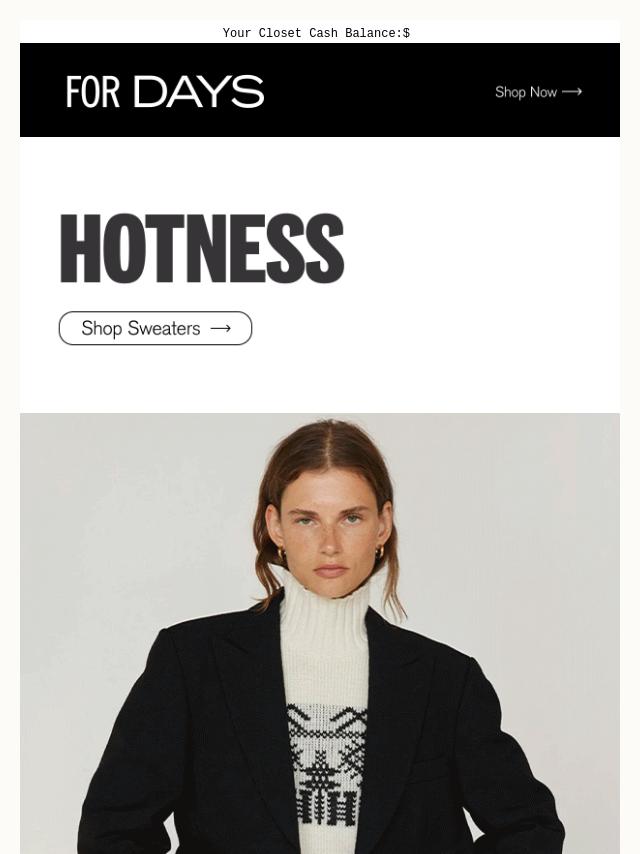Screen dimensions: 640x854
Task: Open the FOR DAYS logo link
Action: (x=165, y=92)
